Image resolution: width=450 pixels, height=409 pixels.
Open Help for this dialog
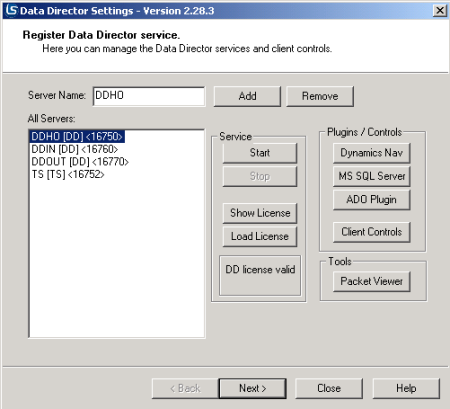[x=406, y=388]
